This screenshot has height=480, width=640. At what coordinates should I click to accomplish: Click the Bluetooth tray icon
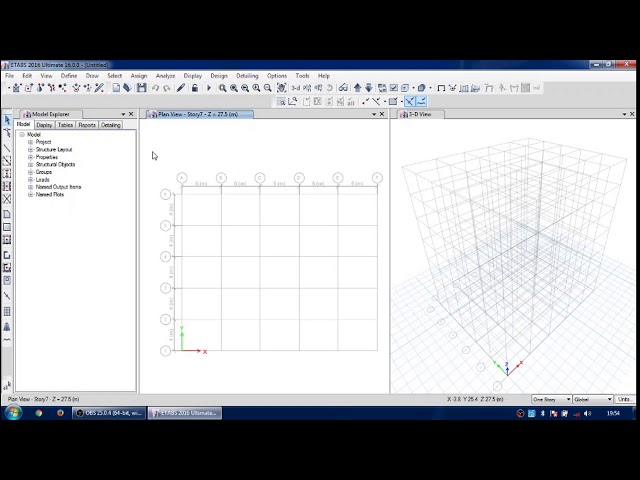point(542,413)
